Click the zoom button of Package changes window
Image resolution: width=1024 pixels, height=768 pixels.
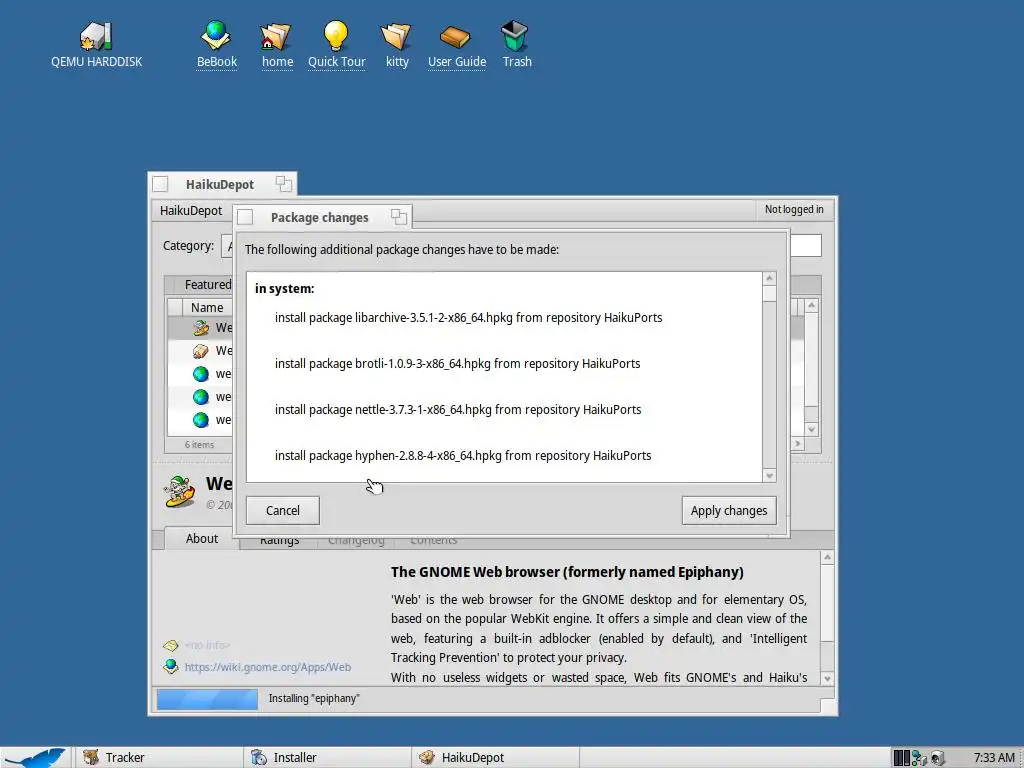398,217
